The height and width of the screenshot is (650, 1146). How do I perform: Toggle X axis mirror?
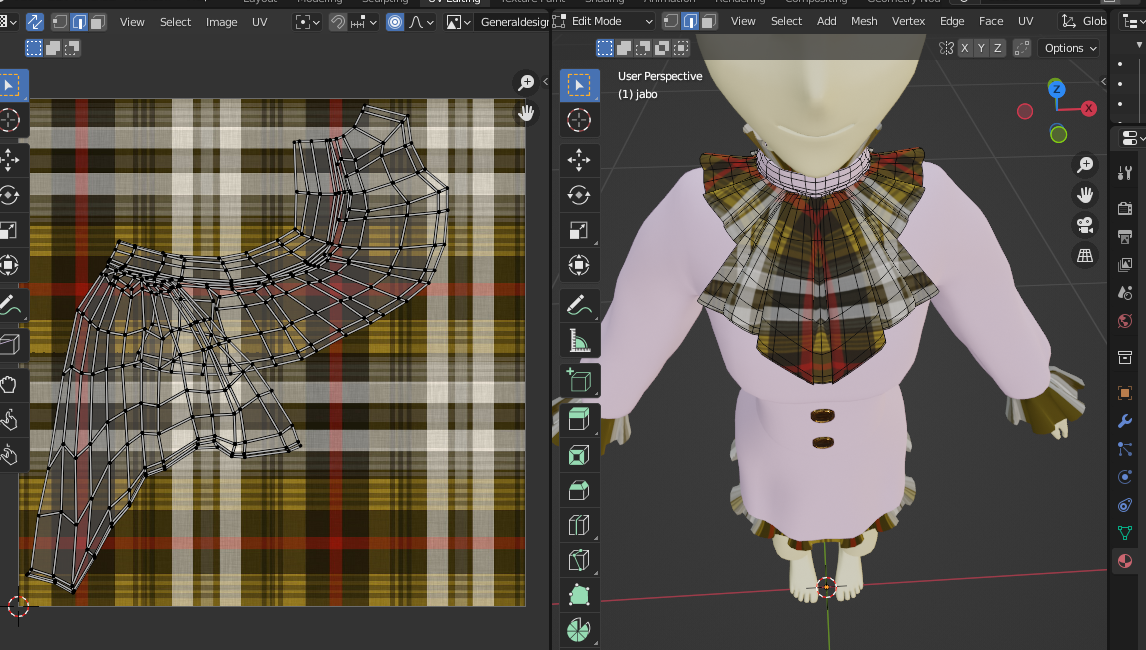965,48
